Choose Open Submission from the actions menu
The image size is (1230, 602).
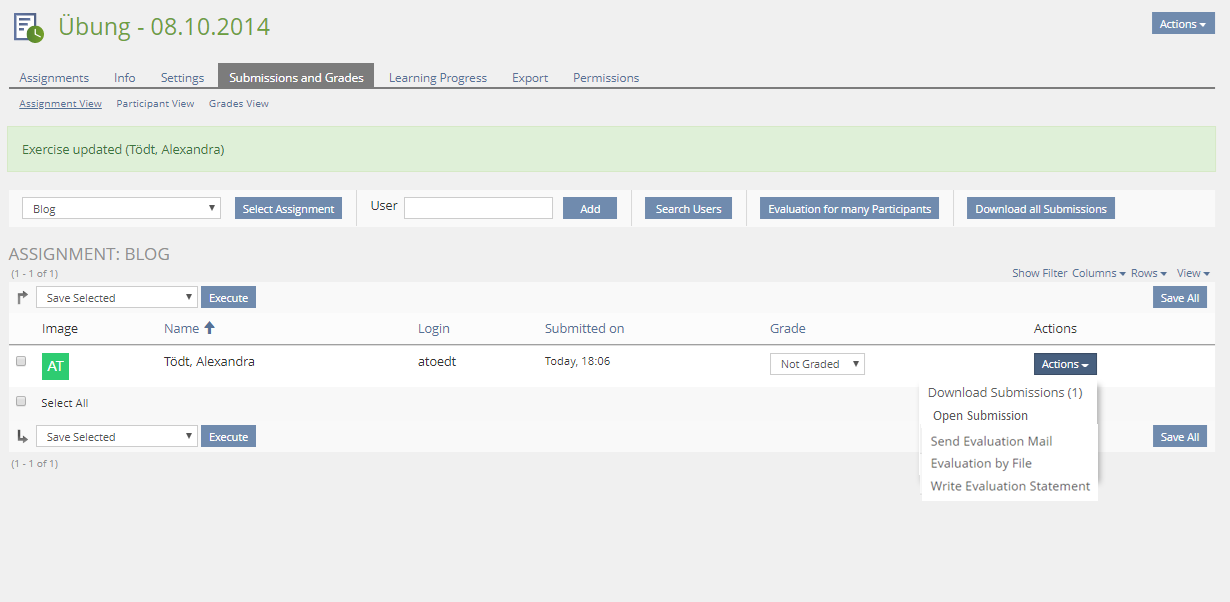[980, 416]
